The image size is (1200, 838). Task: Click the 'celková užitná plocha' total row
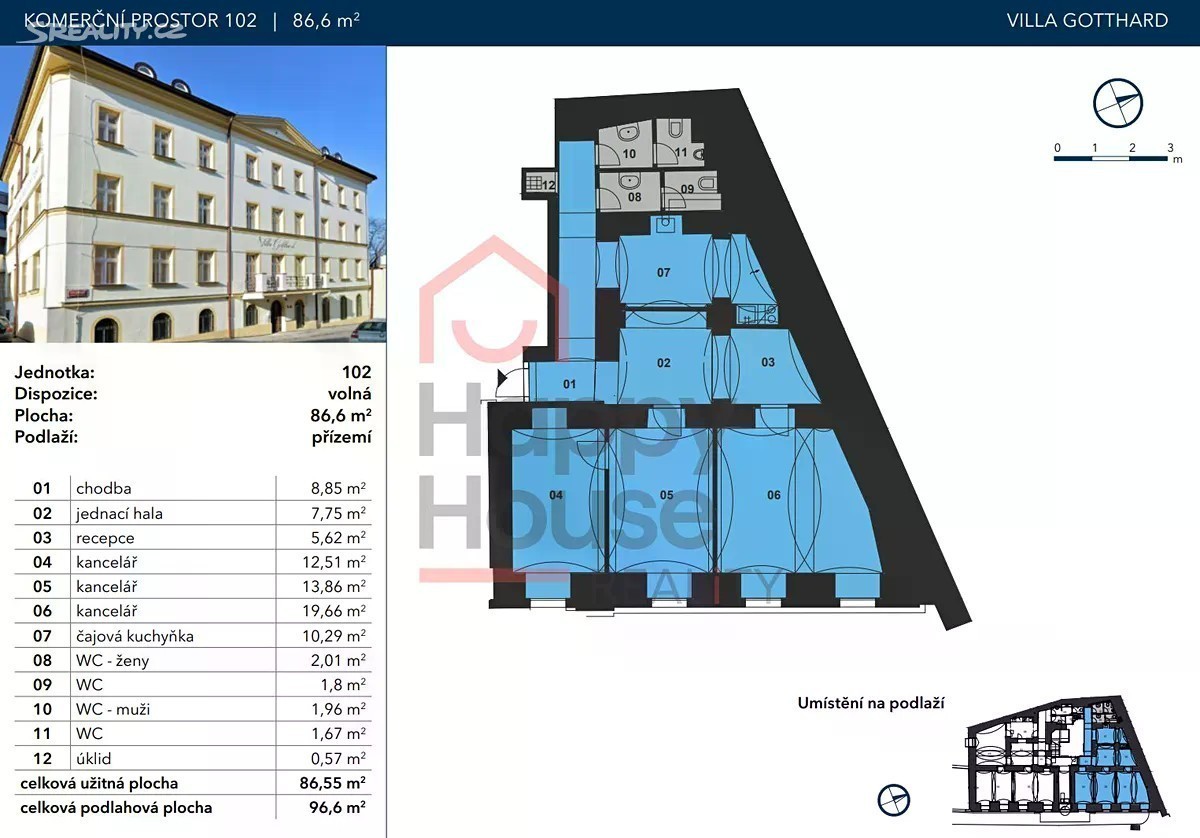click(x=193, y=783)
